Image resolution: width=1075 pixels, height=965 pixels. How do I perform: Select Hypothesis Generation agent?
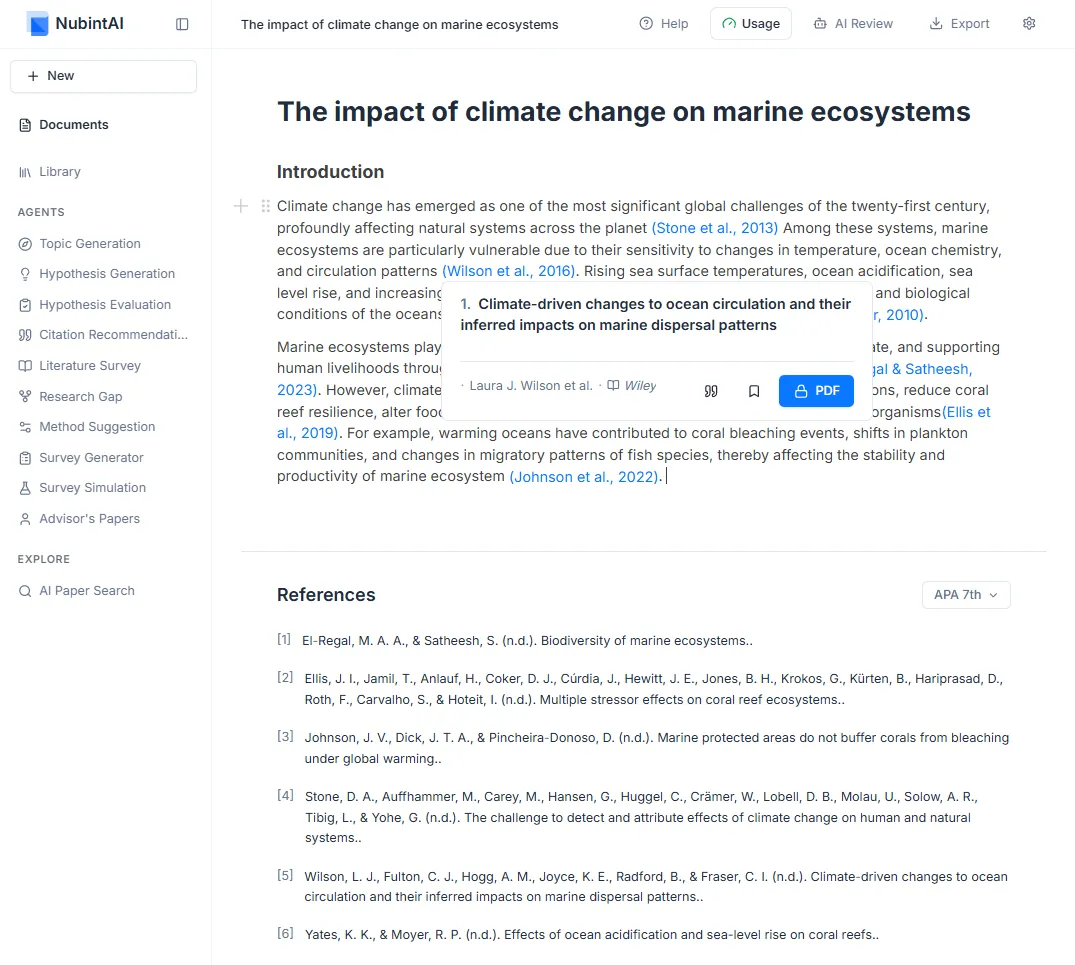pos(106,274)
